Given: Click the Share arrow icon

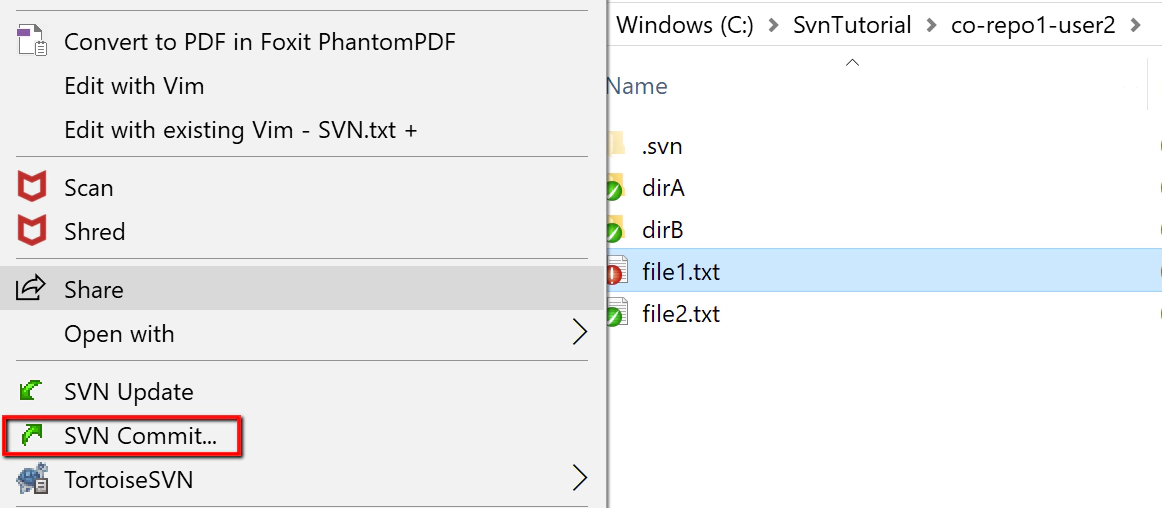Looking at the screenshot, I should tap(31, 288).
